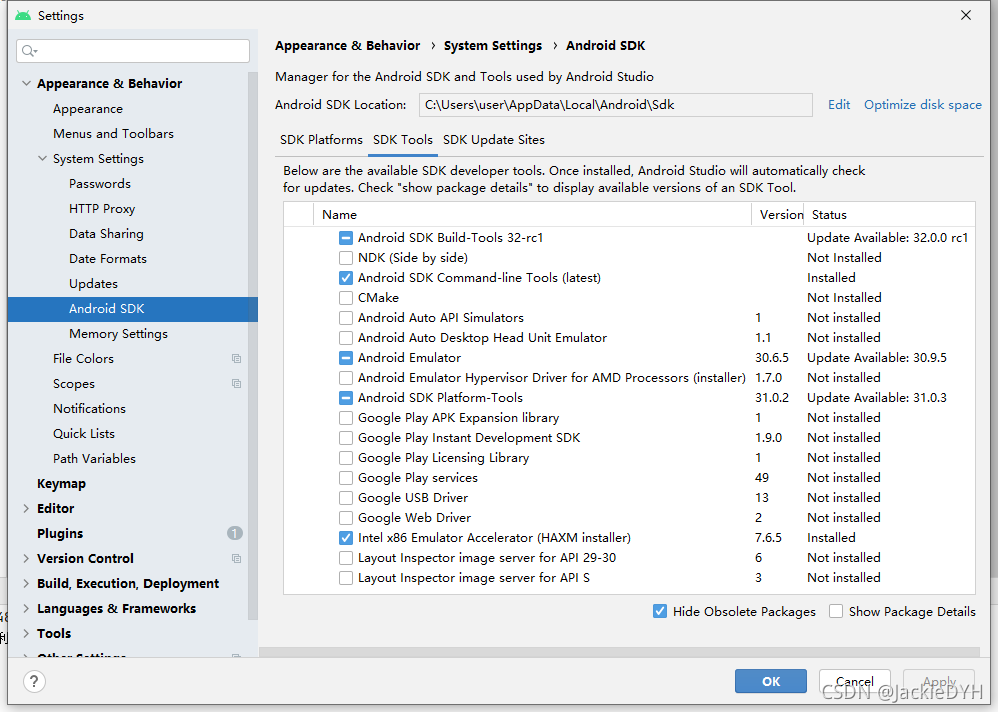
Task: Click the project-level icon beside File Colors
Action: [236, 359]
